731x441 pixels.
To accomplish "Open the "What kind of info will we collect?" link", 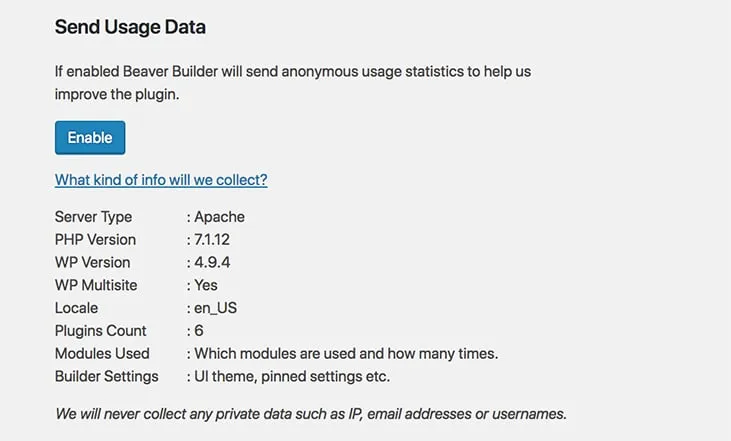I will point(161,180).
